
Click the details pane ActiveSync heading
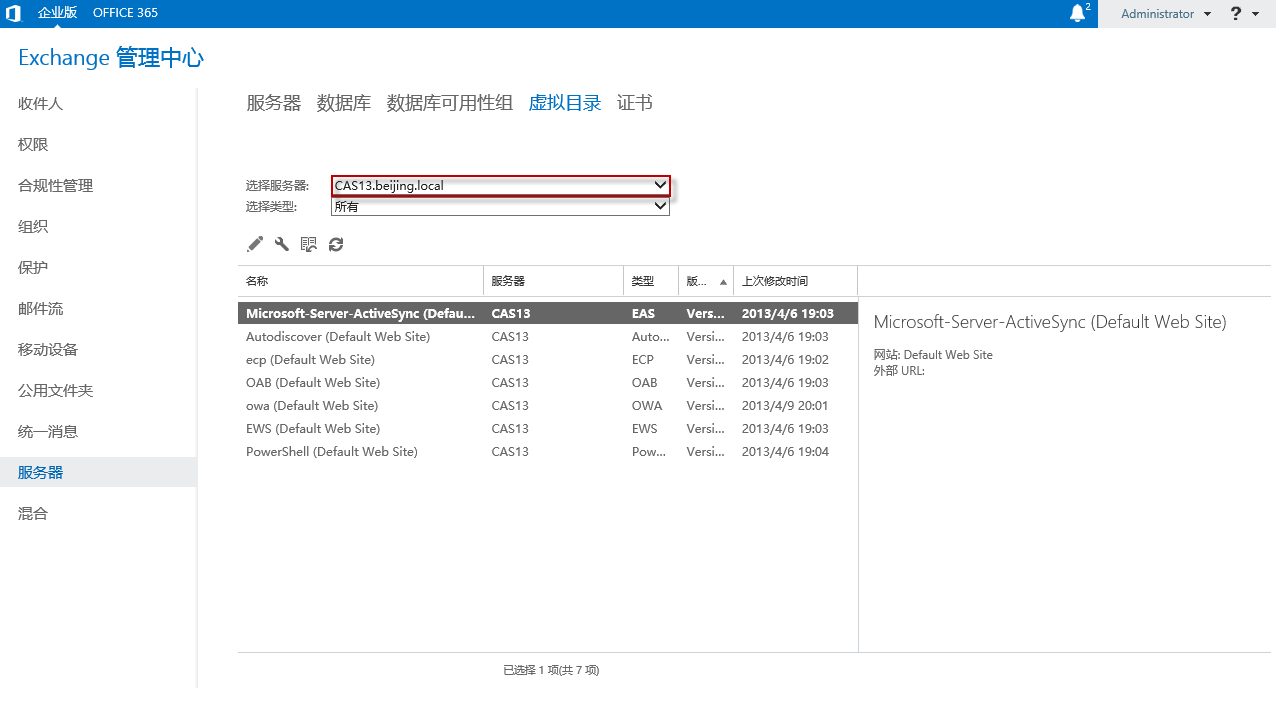(1050, 322)
